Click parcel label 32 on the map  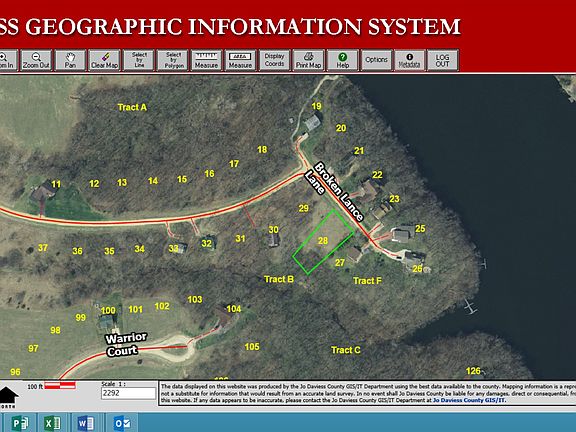(206, 243)
